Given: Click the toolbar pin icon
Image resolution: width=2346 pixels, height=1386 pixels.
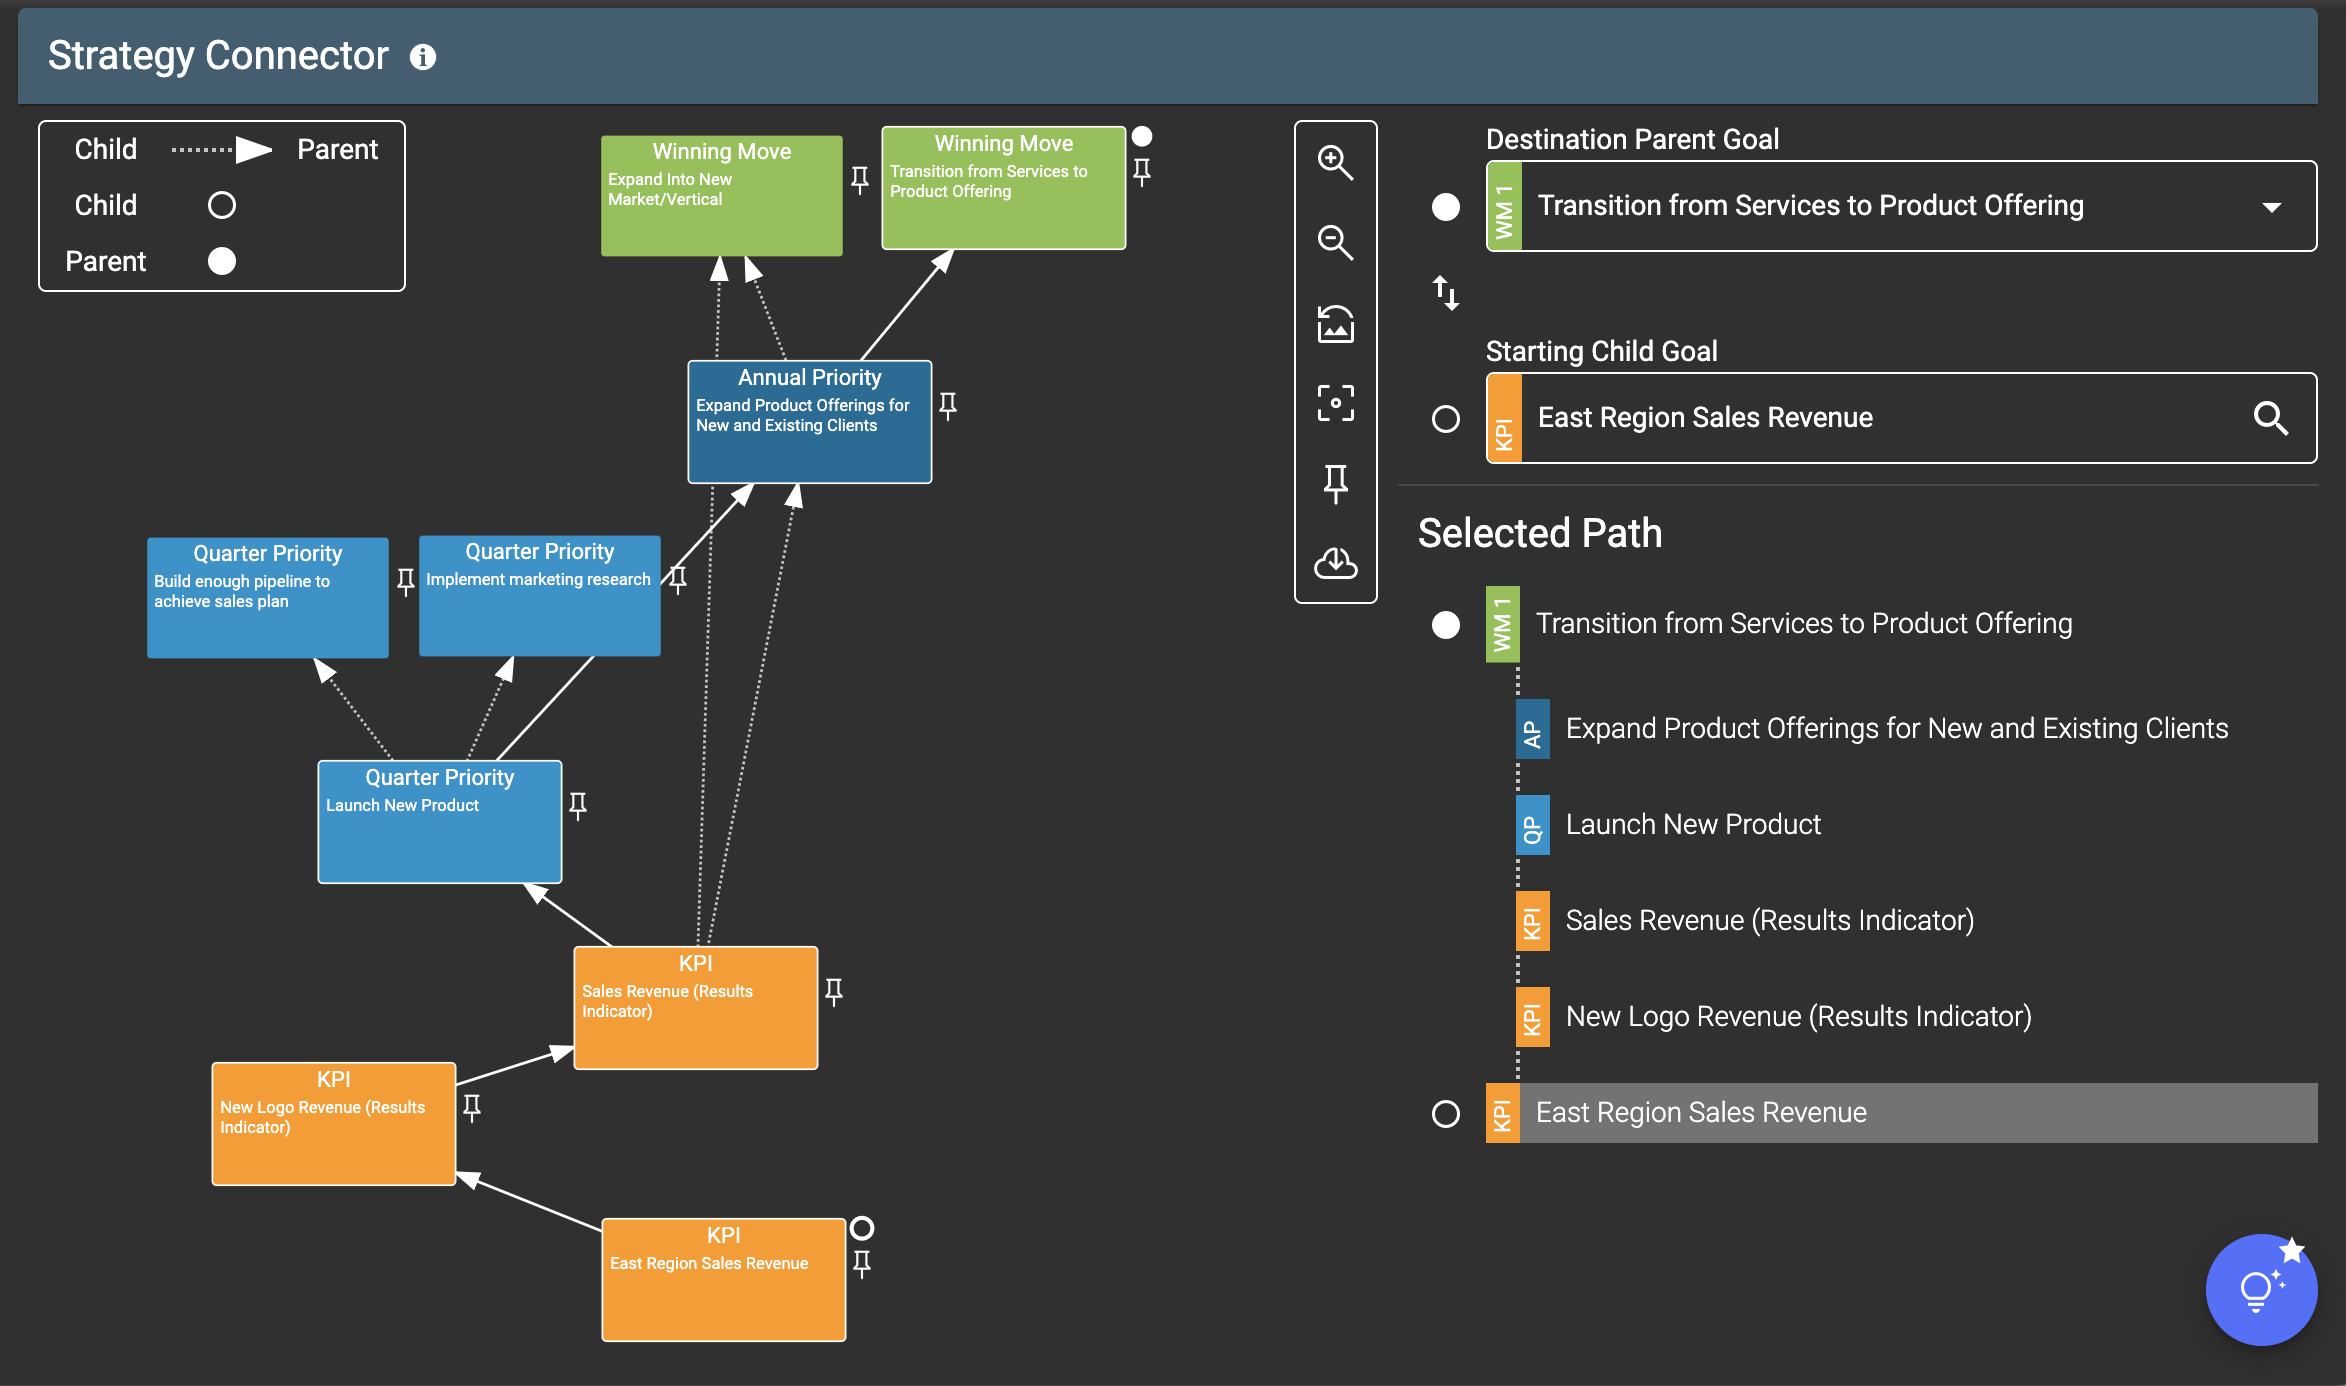Looking at the screenshot, I should pos(1335,483).
